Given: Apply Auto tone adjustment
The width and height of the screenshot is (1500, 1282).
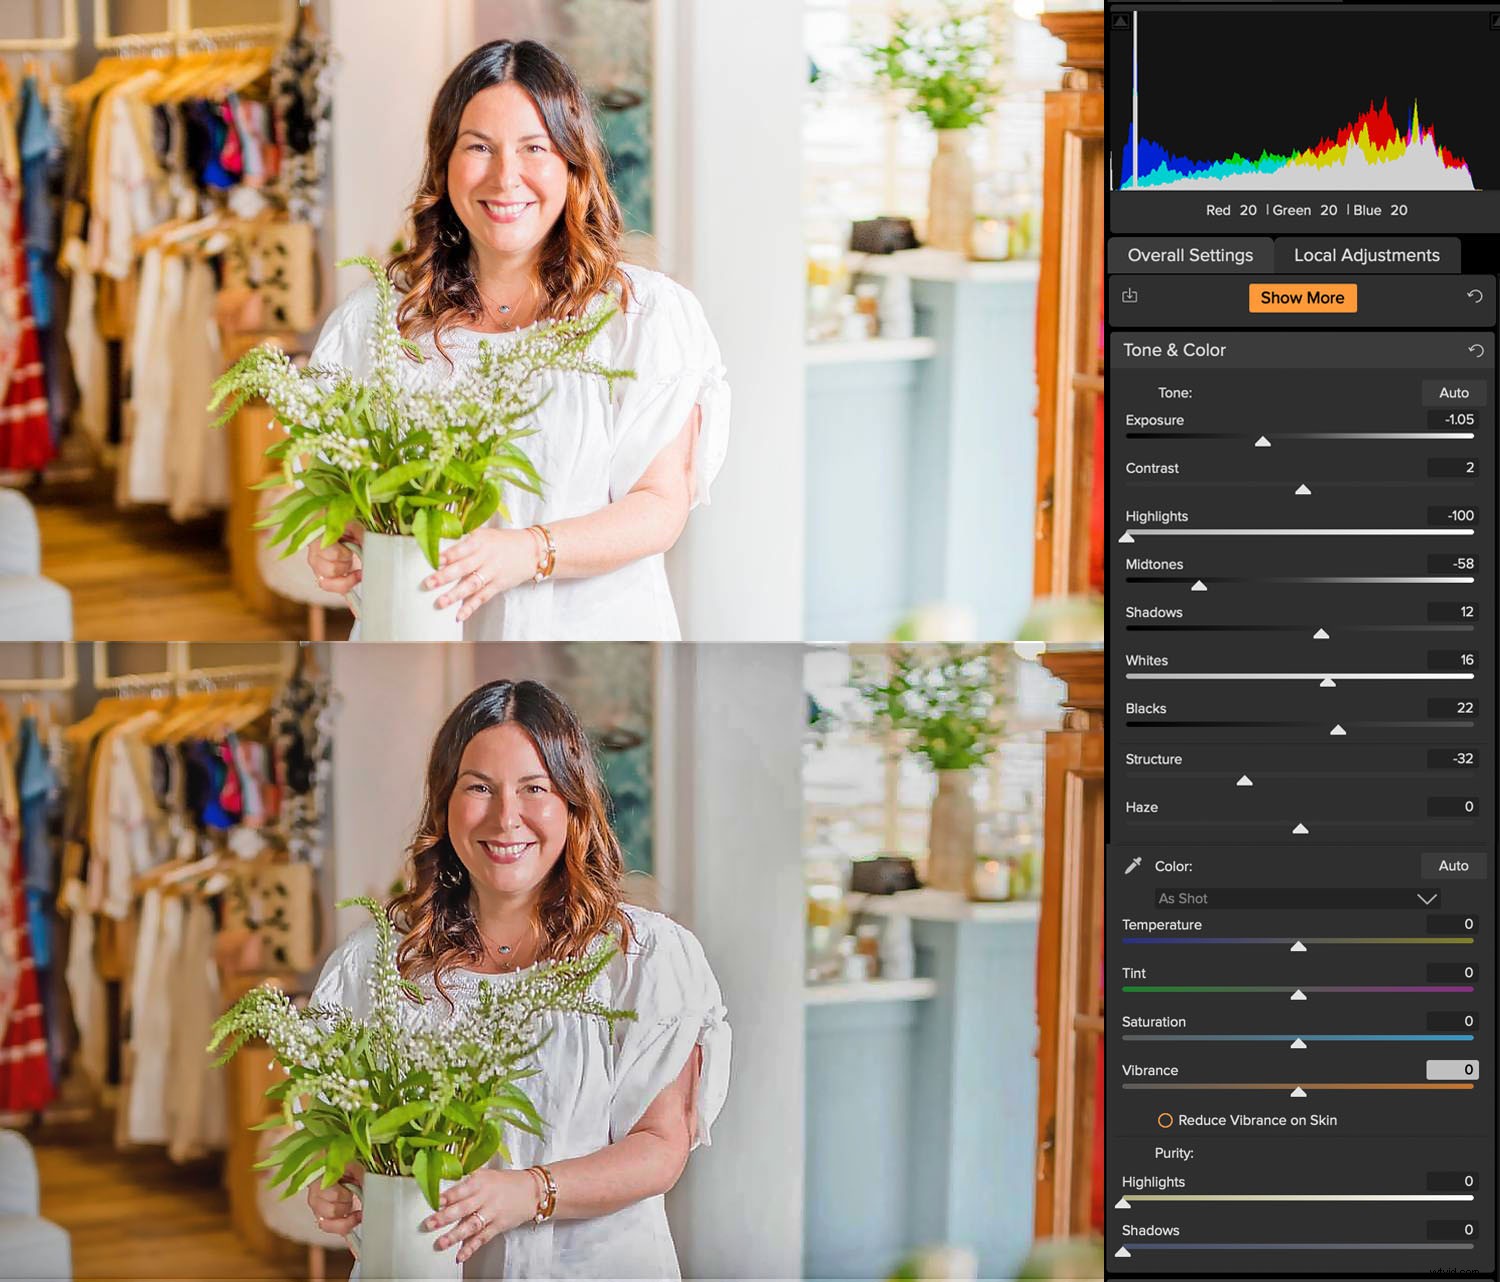Looking at the screenshot, I should 1453,392.
